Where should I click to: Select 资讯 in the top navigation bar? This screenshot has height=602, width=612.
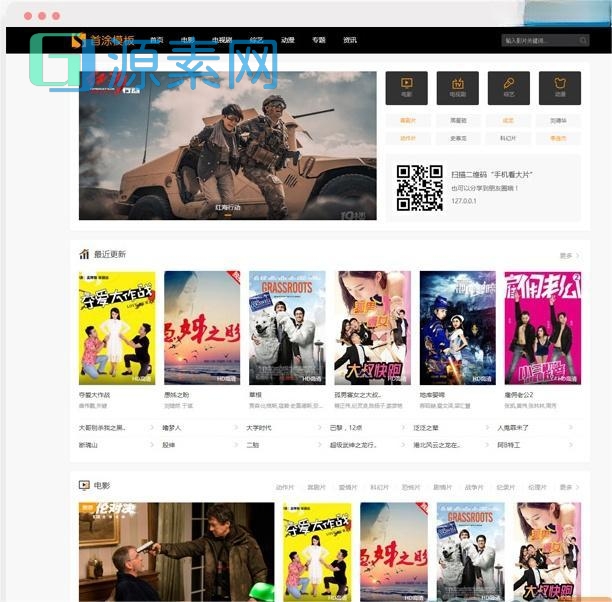click(349, 41)
